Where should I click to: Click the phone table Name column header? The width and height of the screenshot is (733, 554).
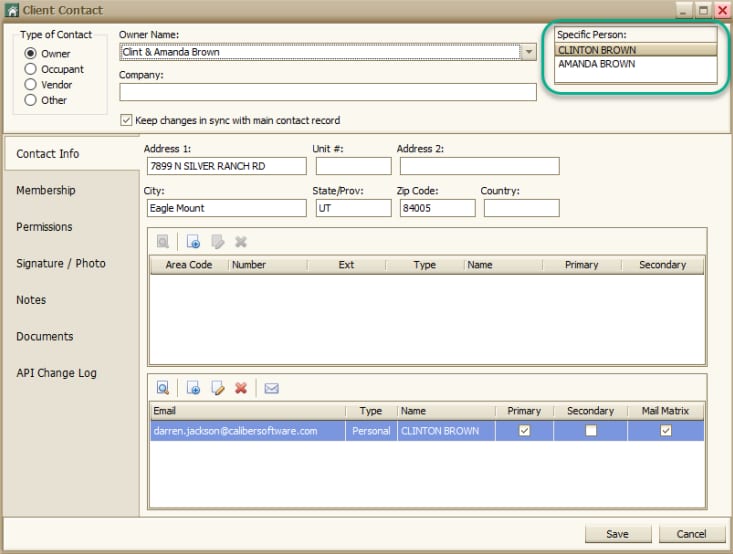click(x=503, y=265)
